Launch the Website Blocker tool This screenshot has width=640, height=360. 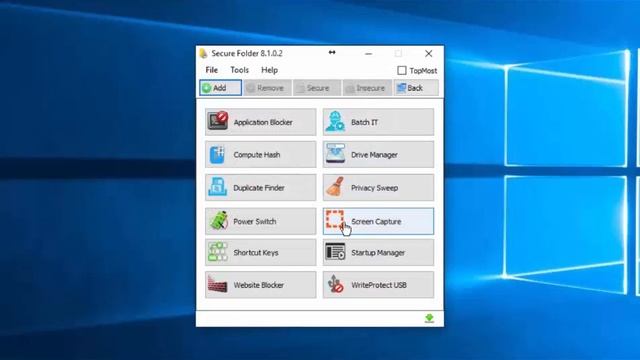click(x=260, y=285)
